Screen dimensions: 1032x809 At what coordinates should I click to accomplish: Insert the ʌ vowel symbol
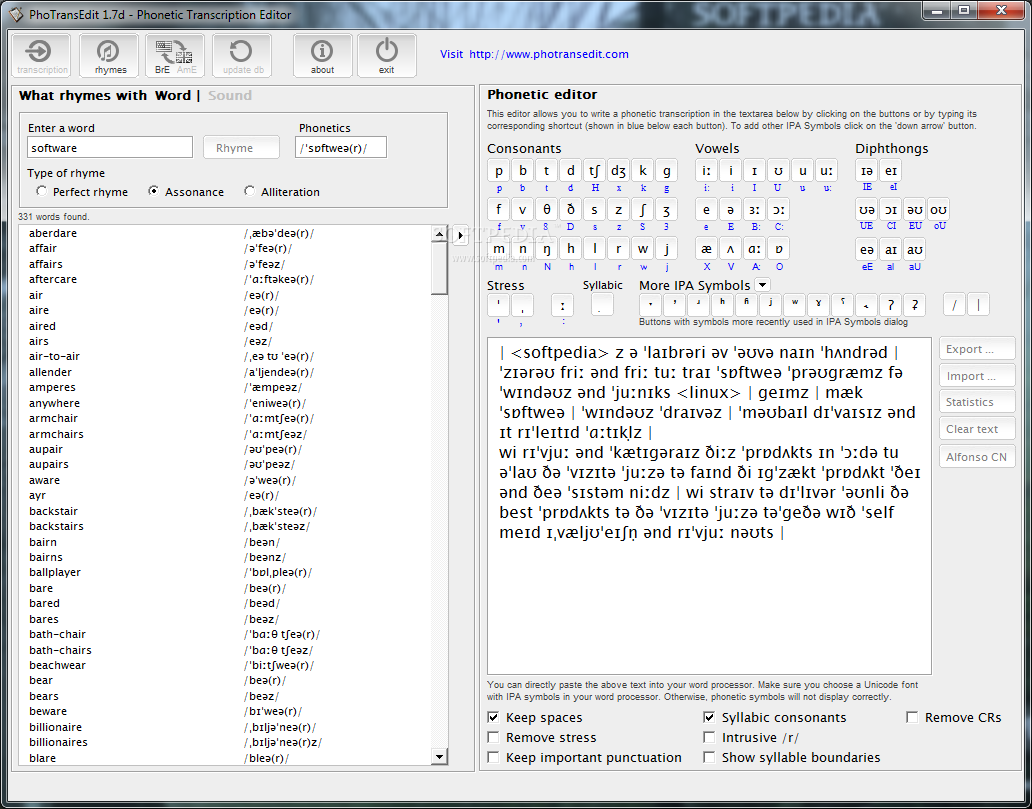[730, 249]
